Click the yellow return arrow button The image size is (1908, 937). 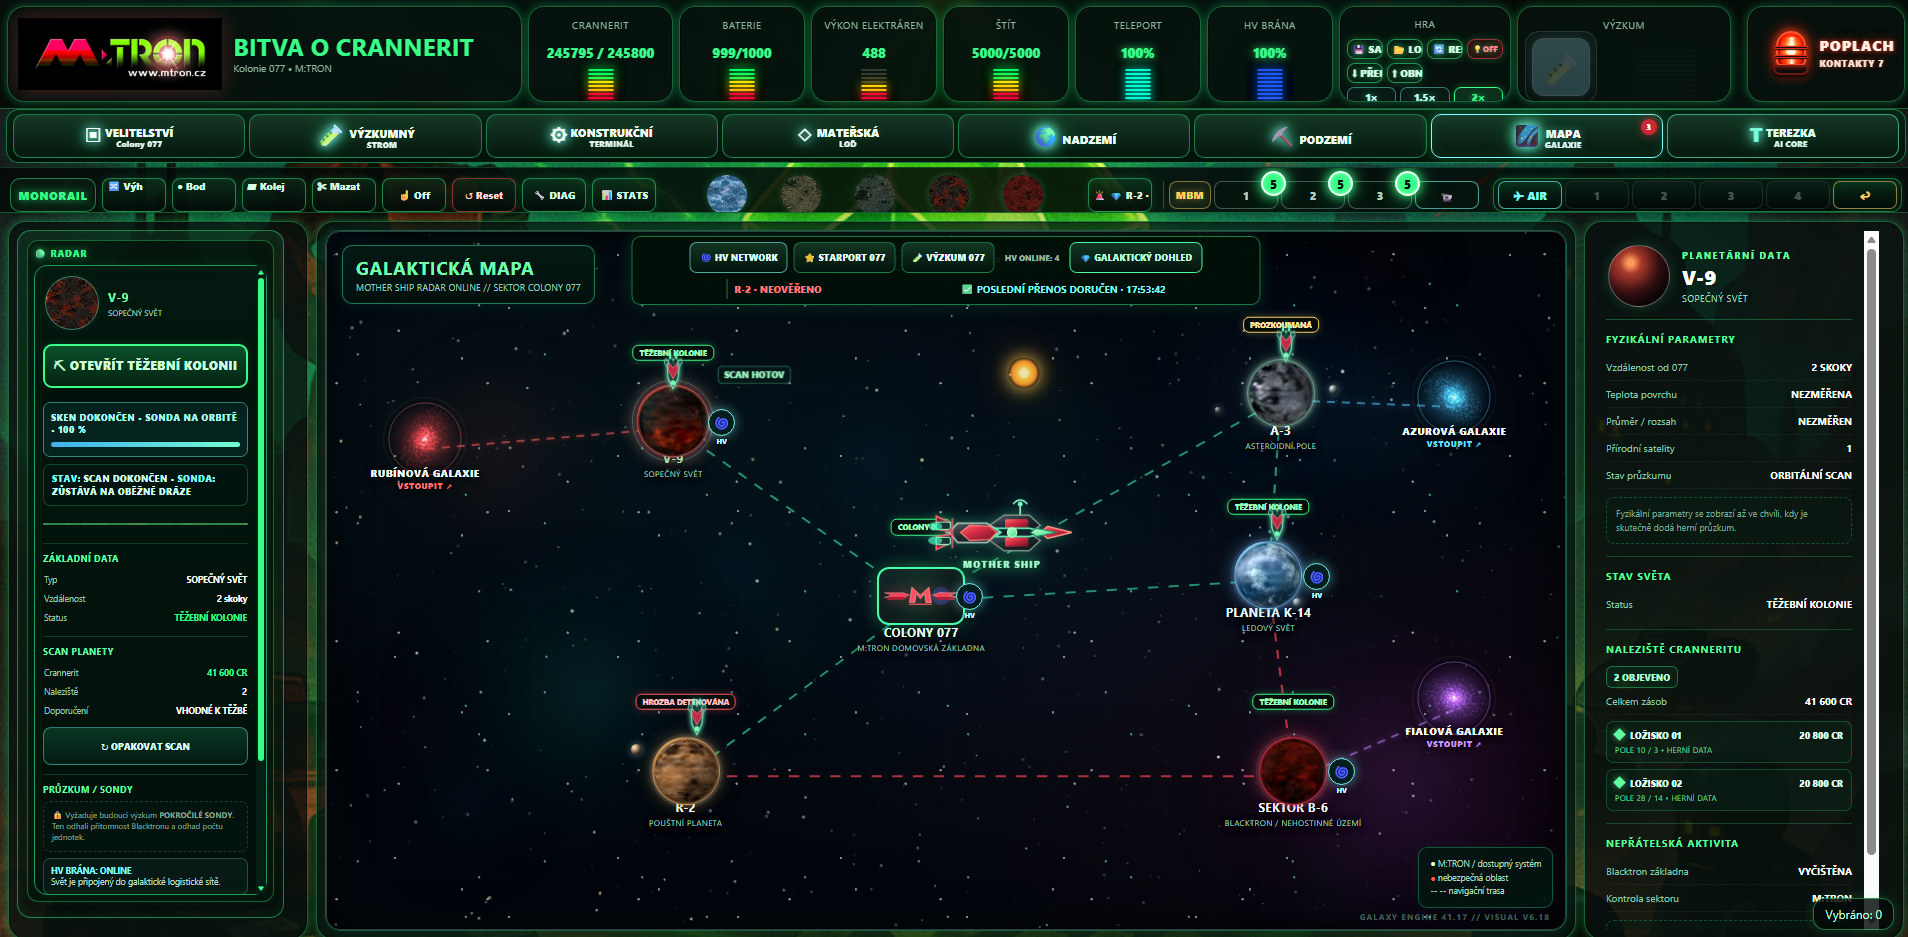1865,196
